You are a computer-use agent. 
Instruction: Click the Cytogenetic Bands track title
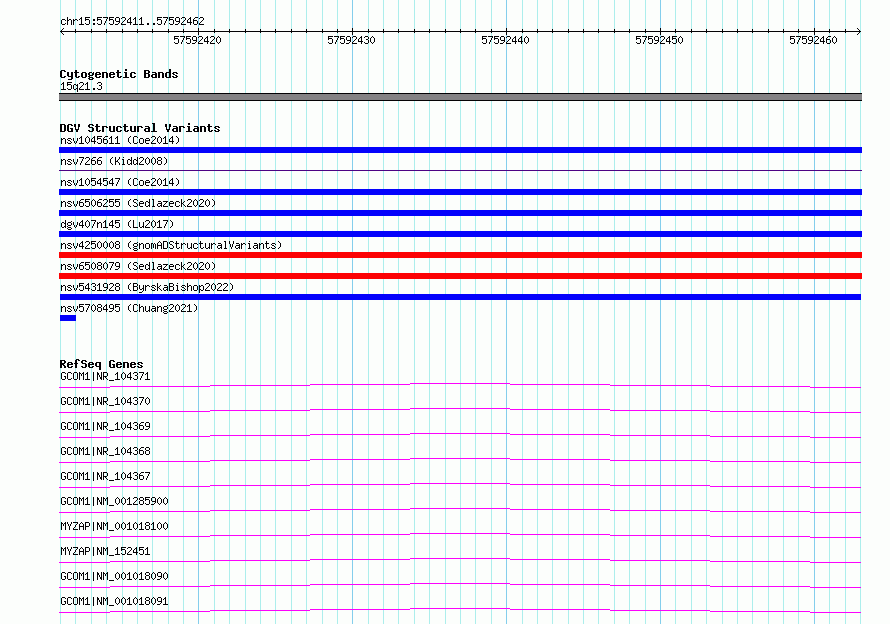pos(119,74)
